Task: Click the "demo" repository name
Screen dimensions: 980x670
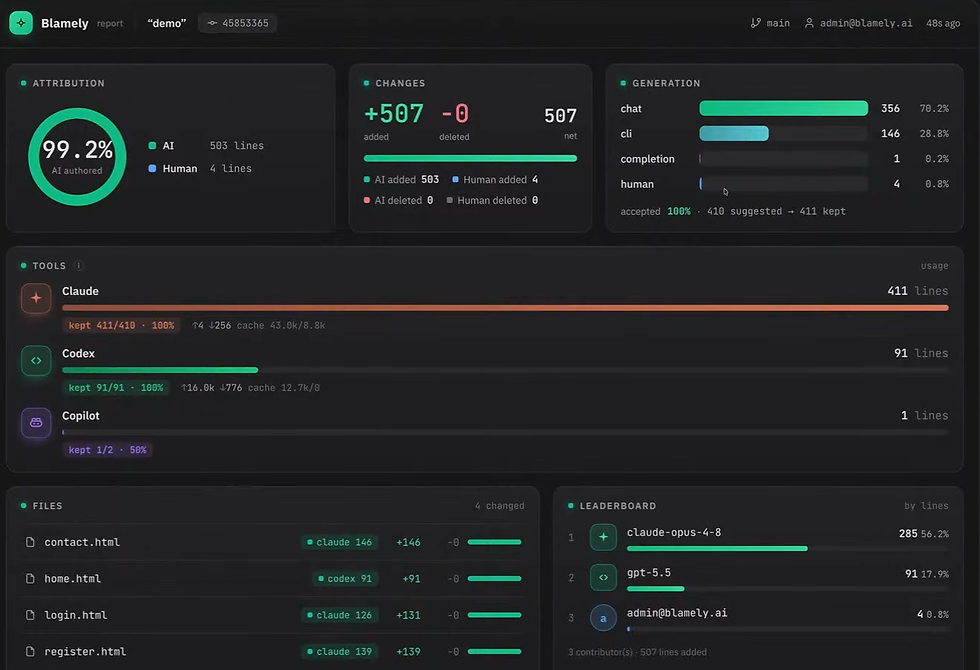Action: (167, 23)
